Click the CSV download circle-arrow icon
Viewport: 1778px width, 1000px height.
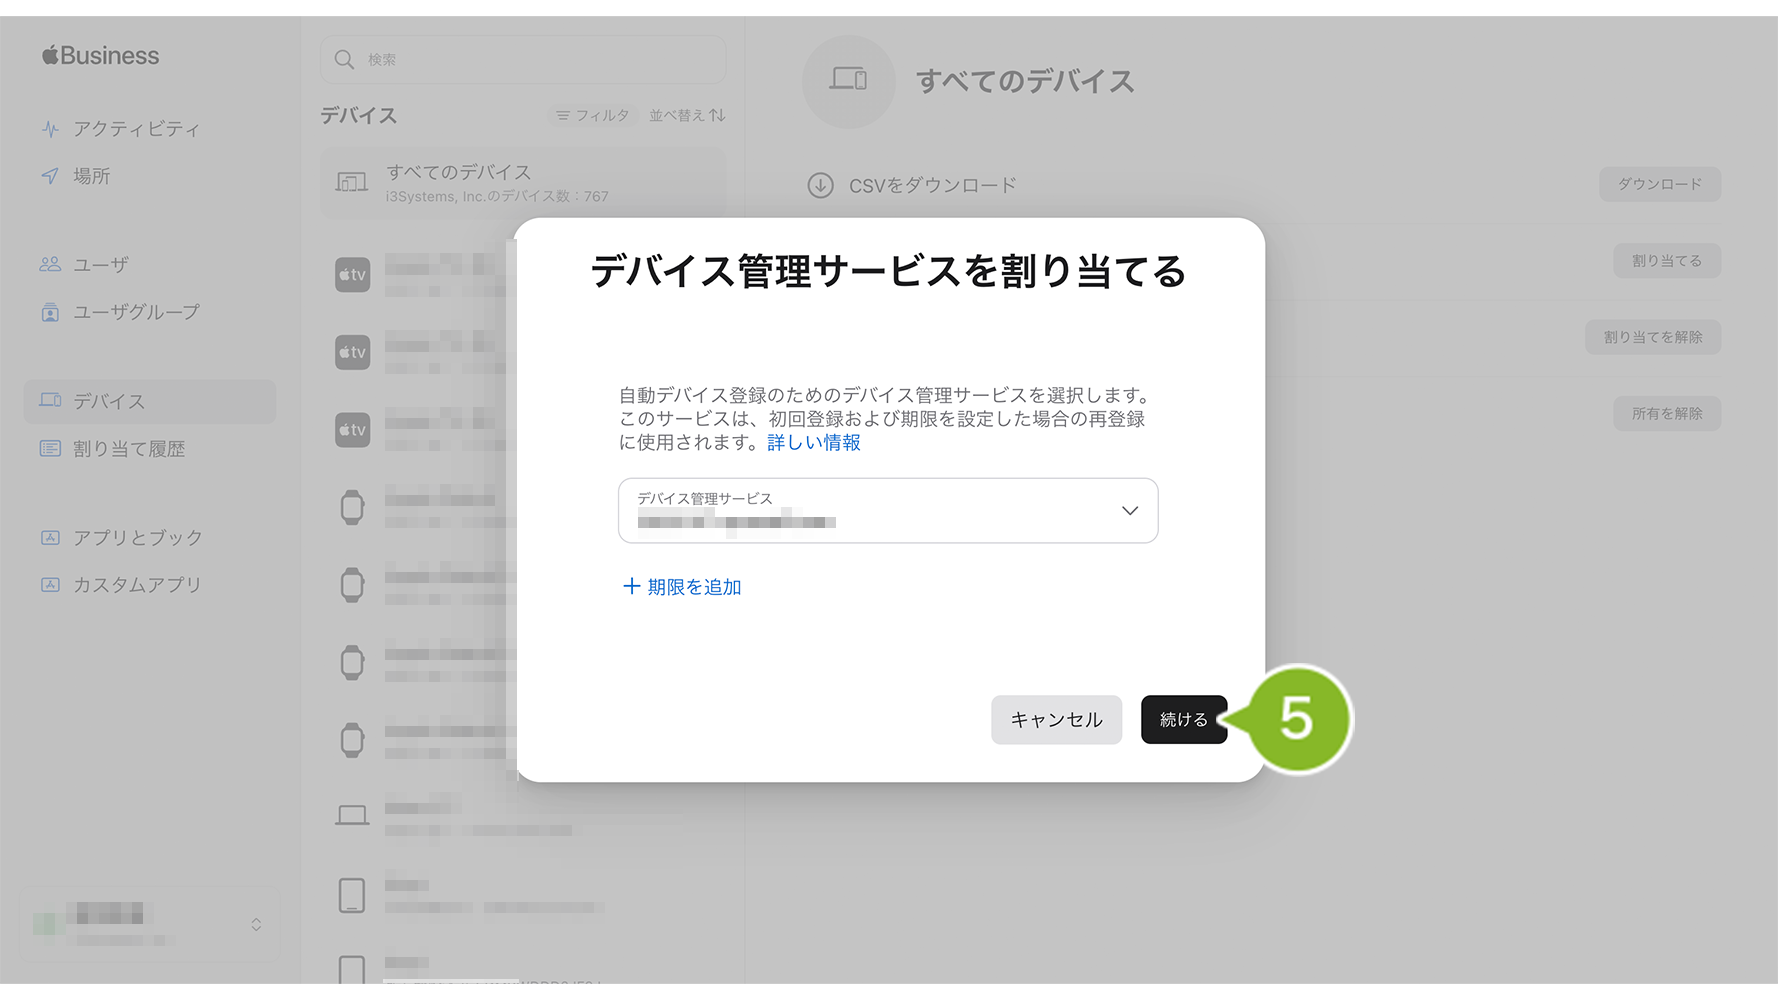(x=820, y=185)
